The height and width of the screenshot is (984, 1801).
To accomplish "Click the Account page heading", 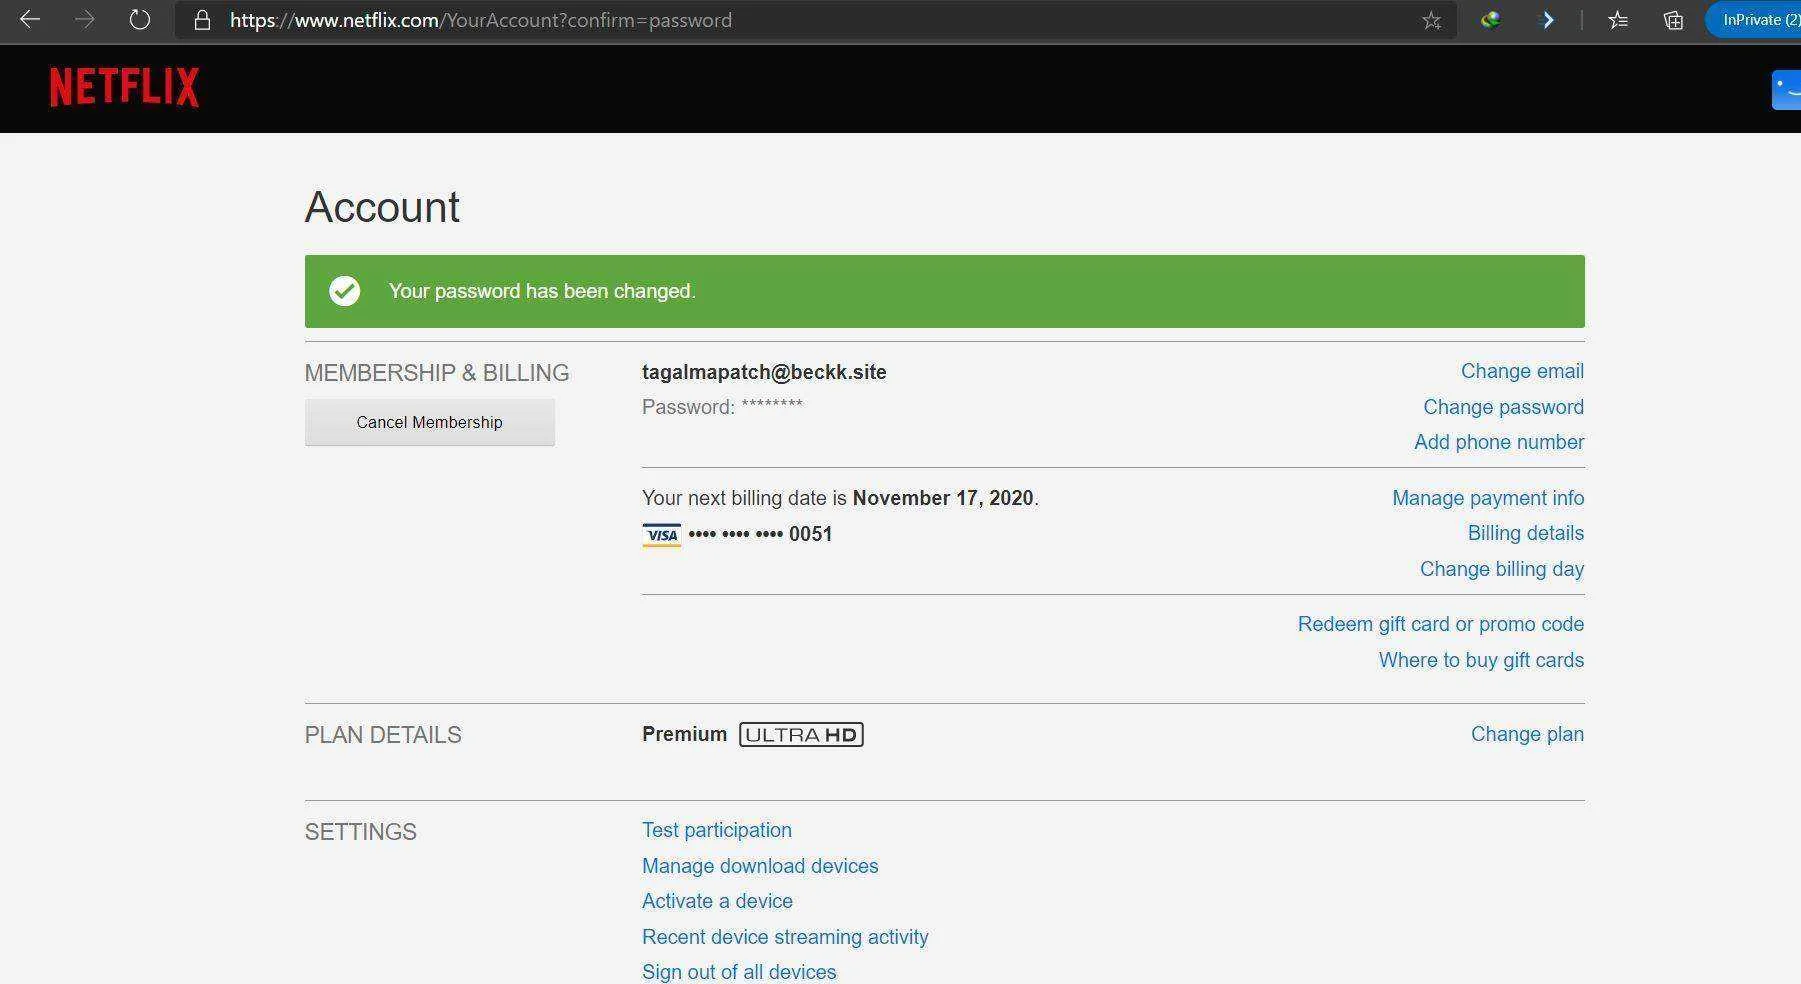I will (382, 207).
